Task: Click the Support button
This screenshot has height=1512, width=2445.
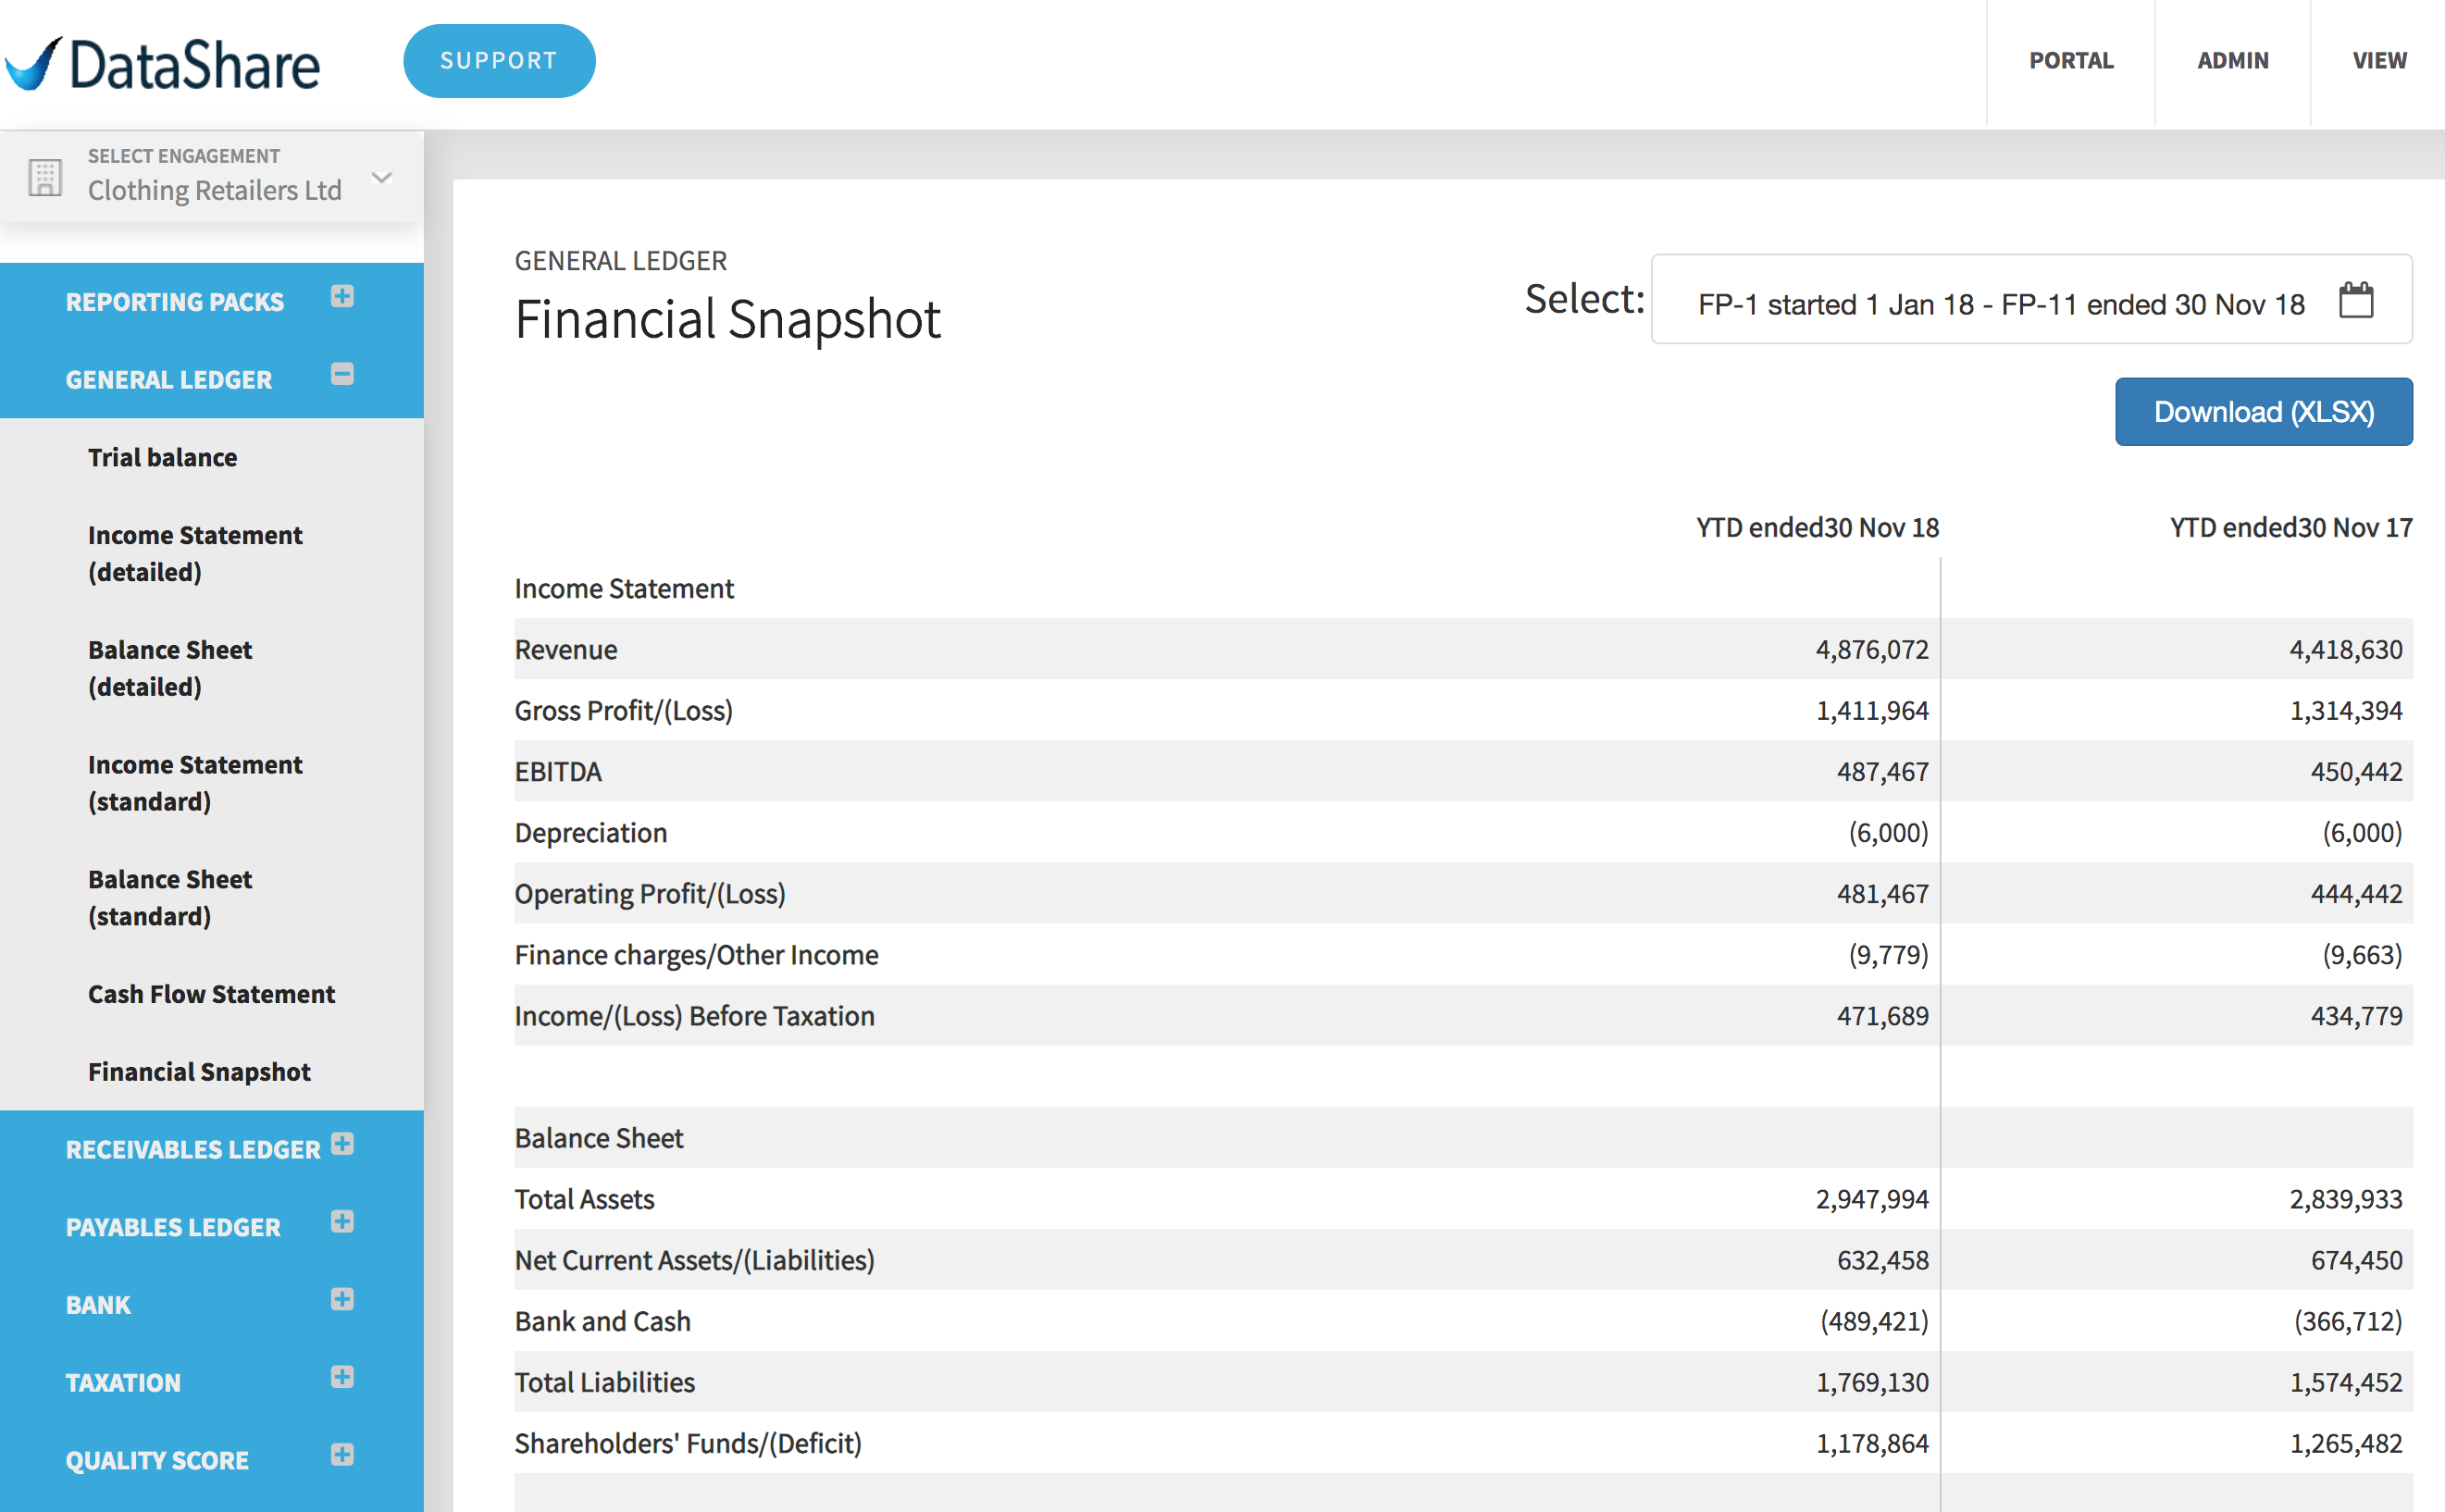Action: click(x=498, y=61)
